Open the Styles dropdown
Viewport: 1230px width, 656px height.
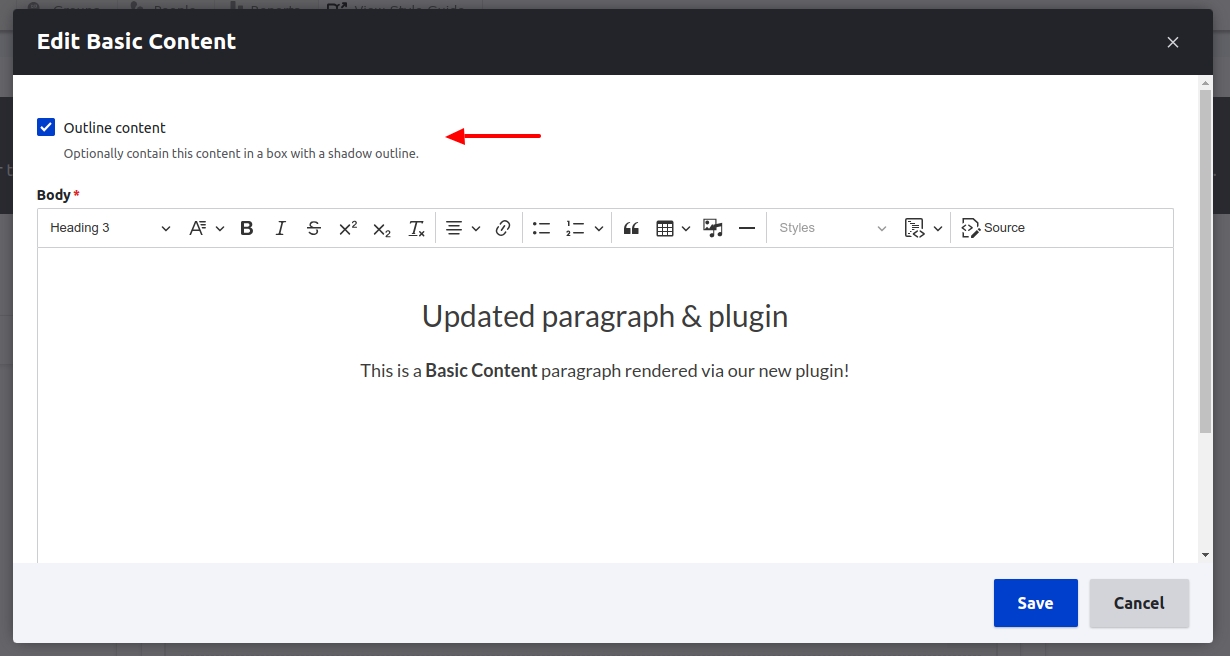coord(831,227)
